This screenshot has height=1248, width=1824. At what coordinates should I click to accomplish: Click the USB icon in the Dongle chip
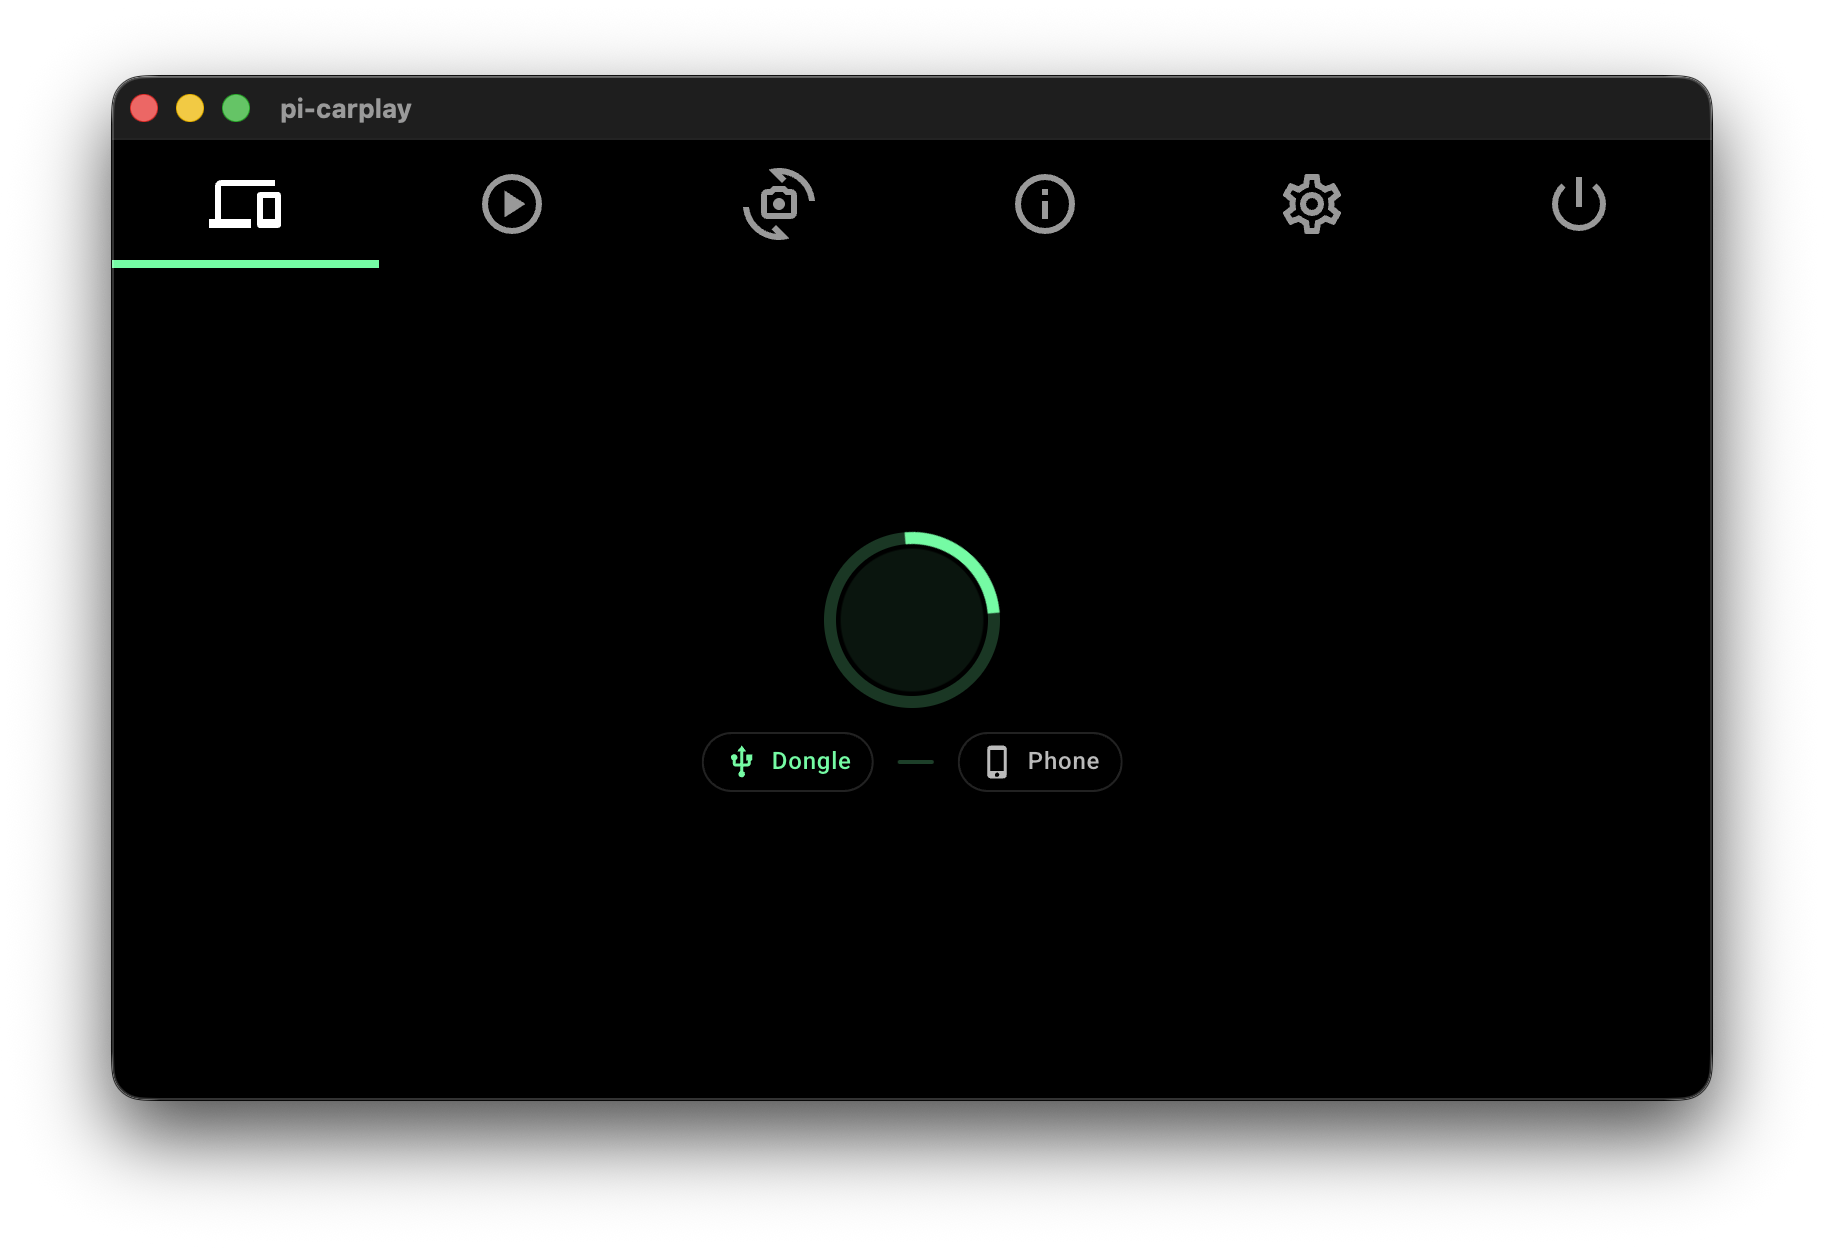tap(741, 761)
